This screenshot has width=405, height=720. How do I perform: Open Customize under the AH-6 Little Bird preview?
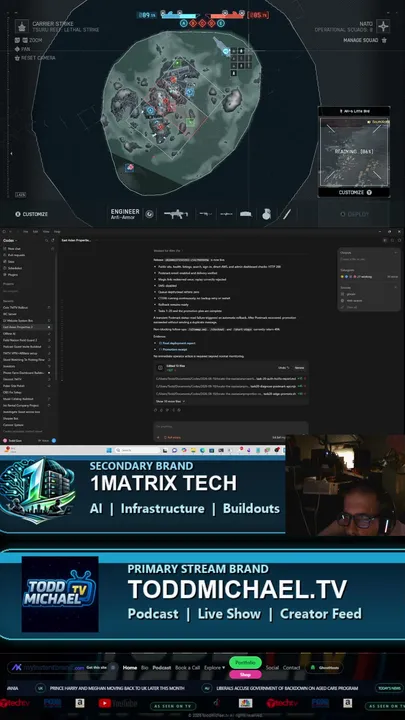(x=354, y=192)
